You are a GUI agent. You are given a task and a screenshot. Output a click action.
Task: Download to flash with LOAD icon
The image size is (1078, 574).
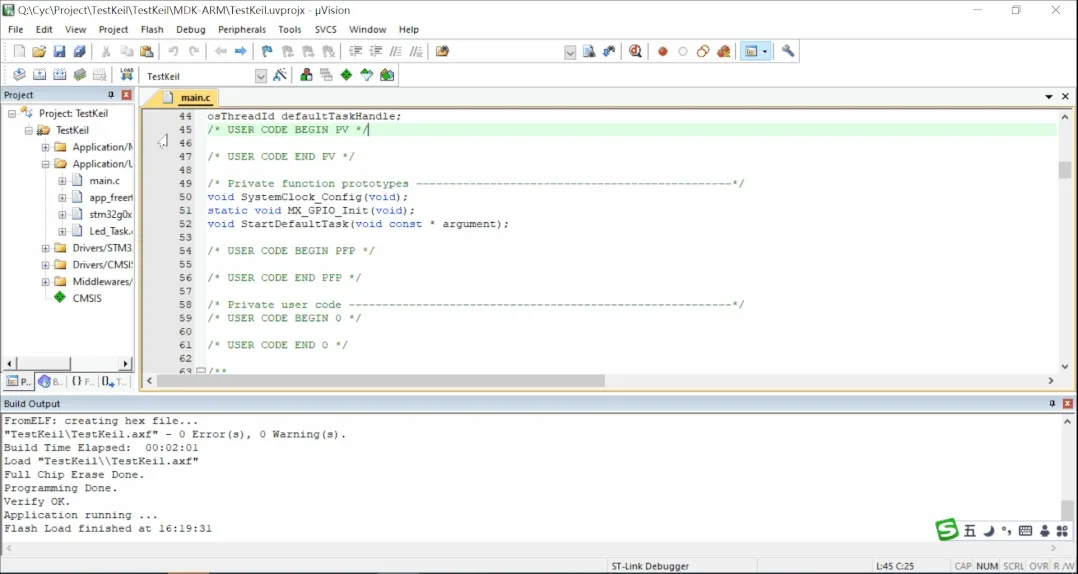pyautogui.click(x=126, y=75)
